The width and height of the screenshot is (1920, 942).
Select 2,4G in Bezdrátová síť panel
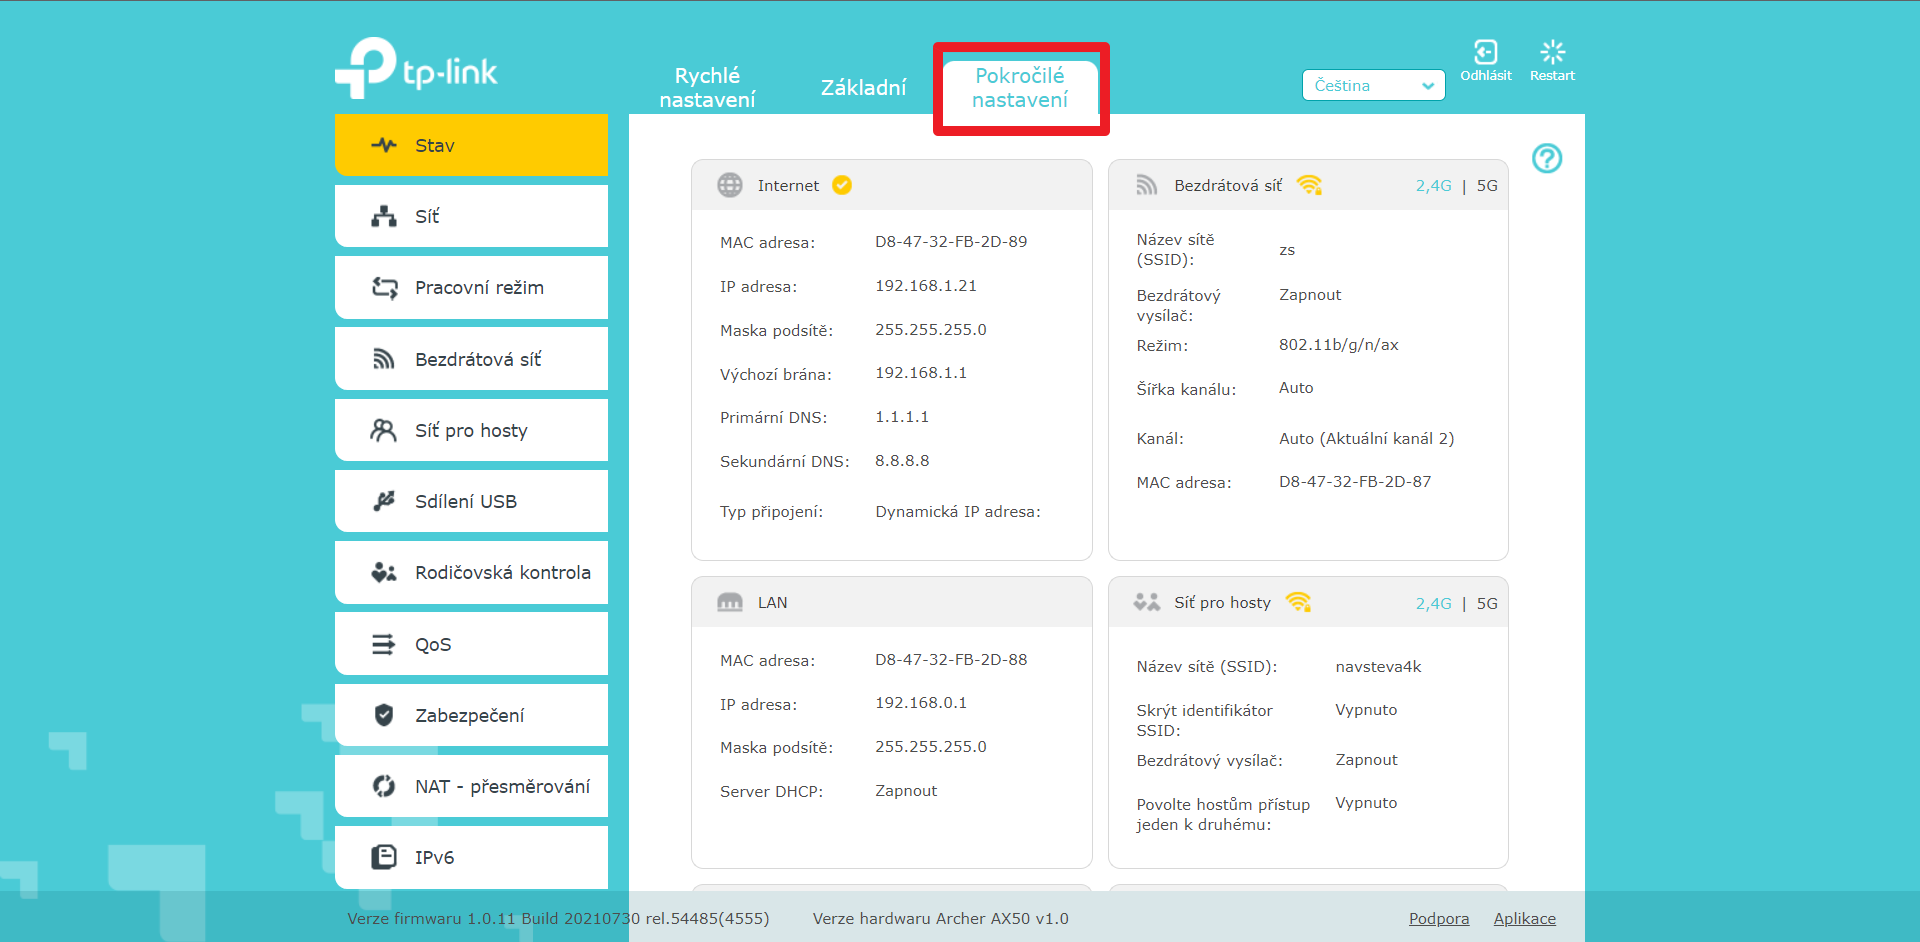point(1433,186)
